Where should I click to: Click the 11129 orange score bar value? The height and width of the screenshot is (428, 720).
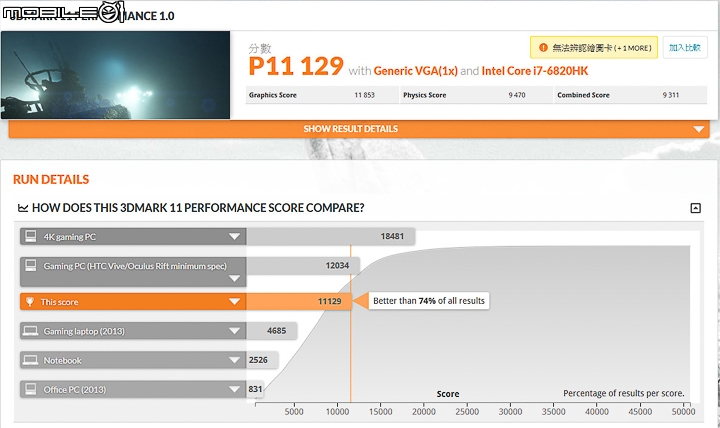point(330,301)
